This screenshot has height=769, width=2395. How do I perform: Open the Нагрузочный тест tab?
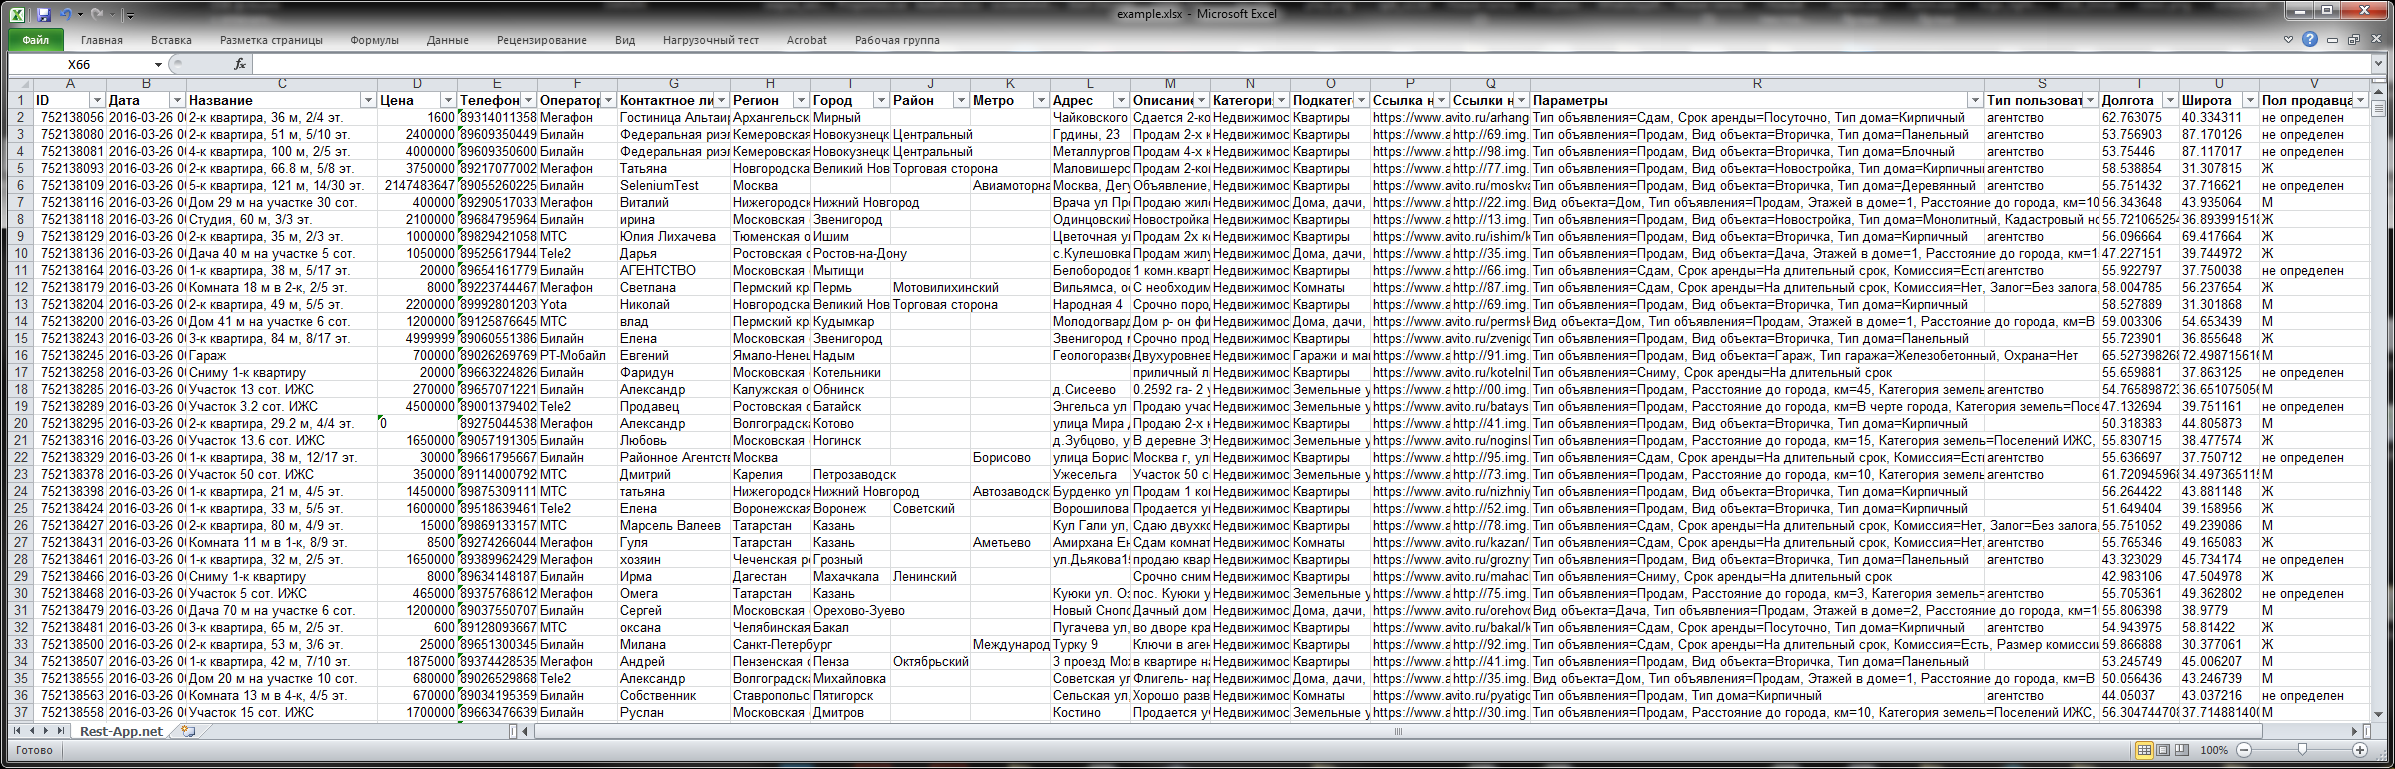[x=711, y=40]
